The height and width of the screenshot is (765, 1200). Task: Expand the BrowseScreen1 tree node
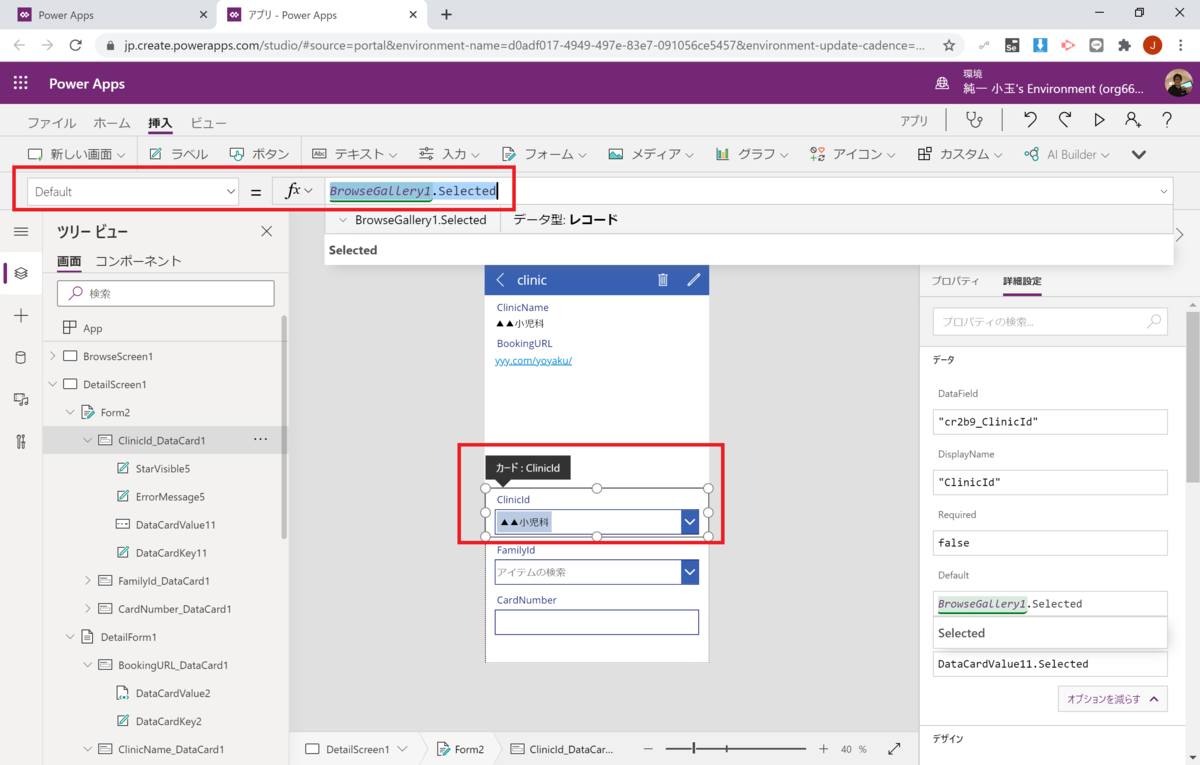[52, 356]
